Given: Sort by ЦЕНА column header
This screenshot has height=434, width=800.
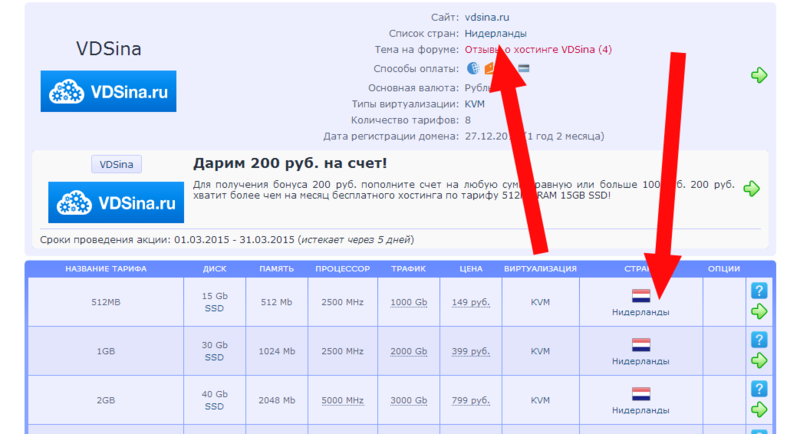Looking at the screenshot, I should (x=471, y=269).
